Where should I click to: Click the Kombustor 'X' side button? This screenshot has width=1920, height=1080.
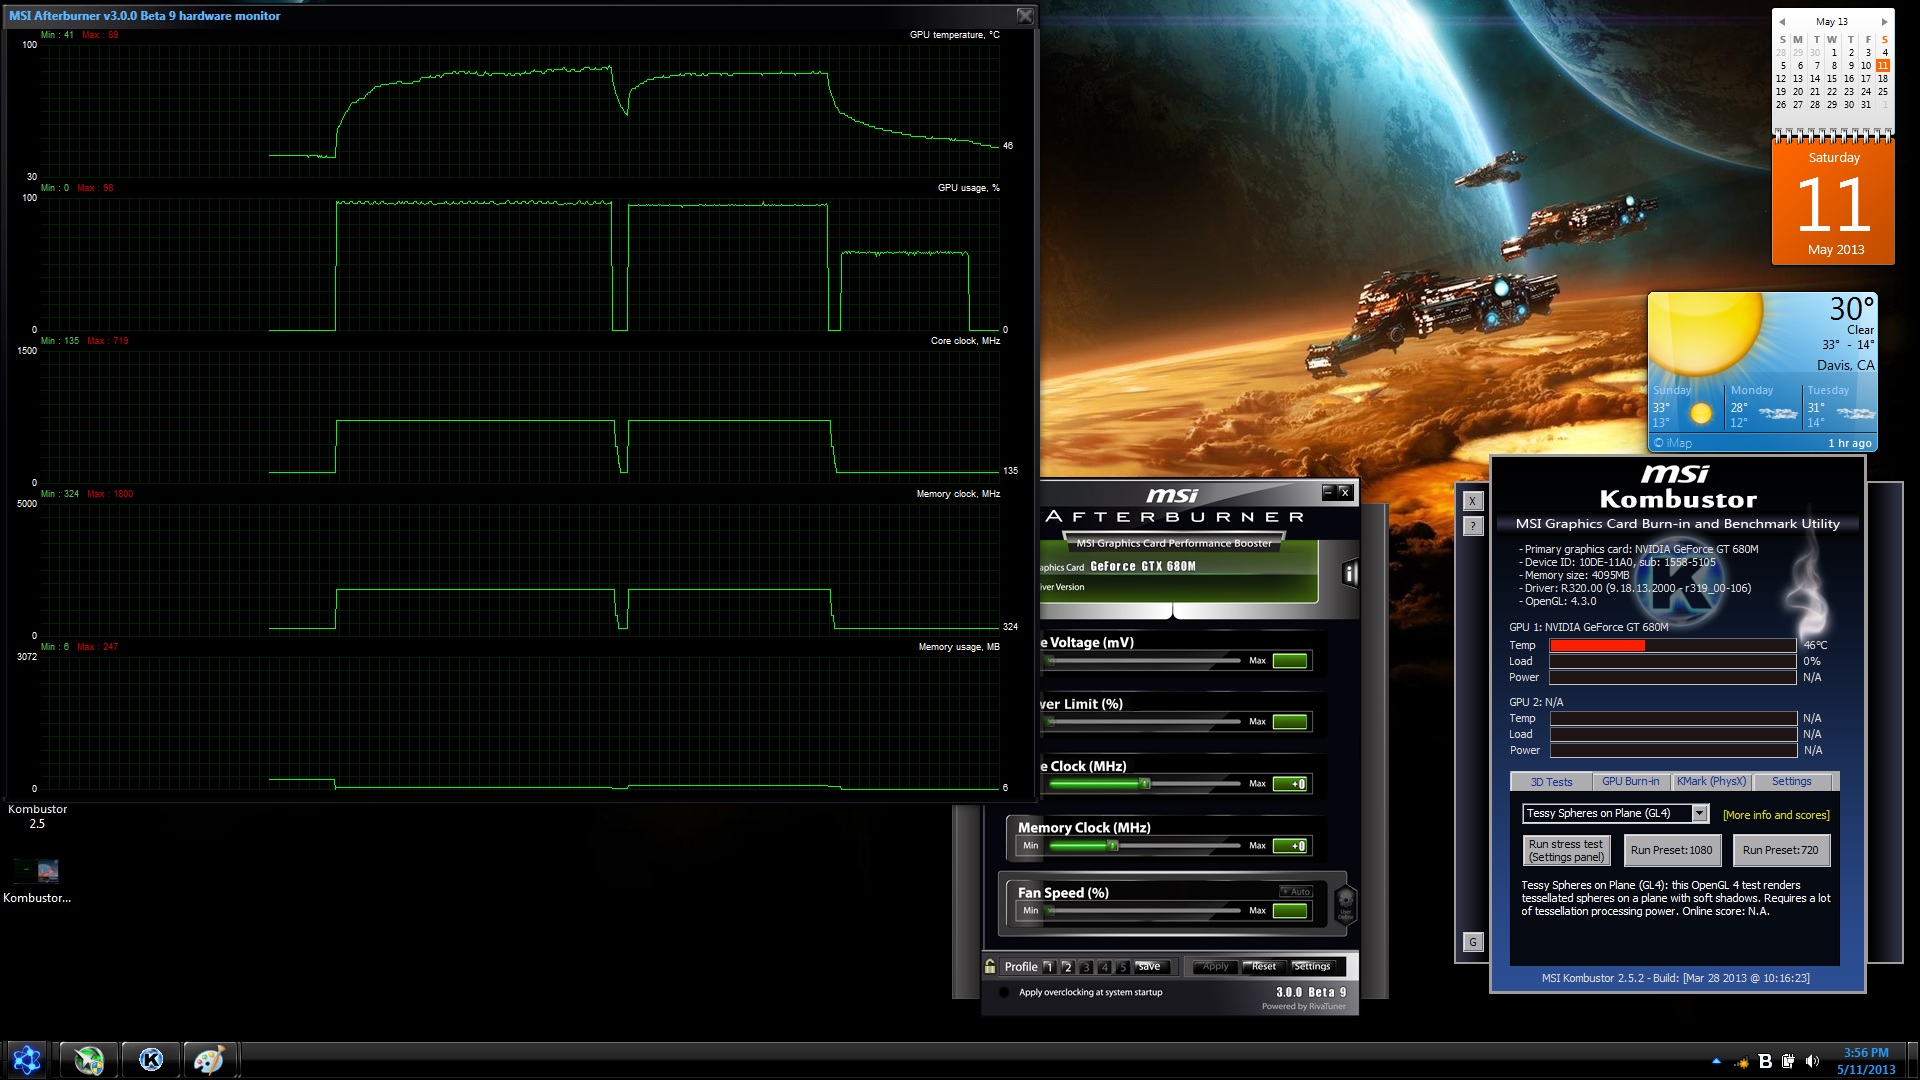(x=1472, y=501)
